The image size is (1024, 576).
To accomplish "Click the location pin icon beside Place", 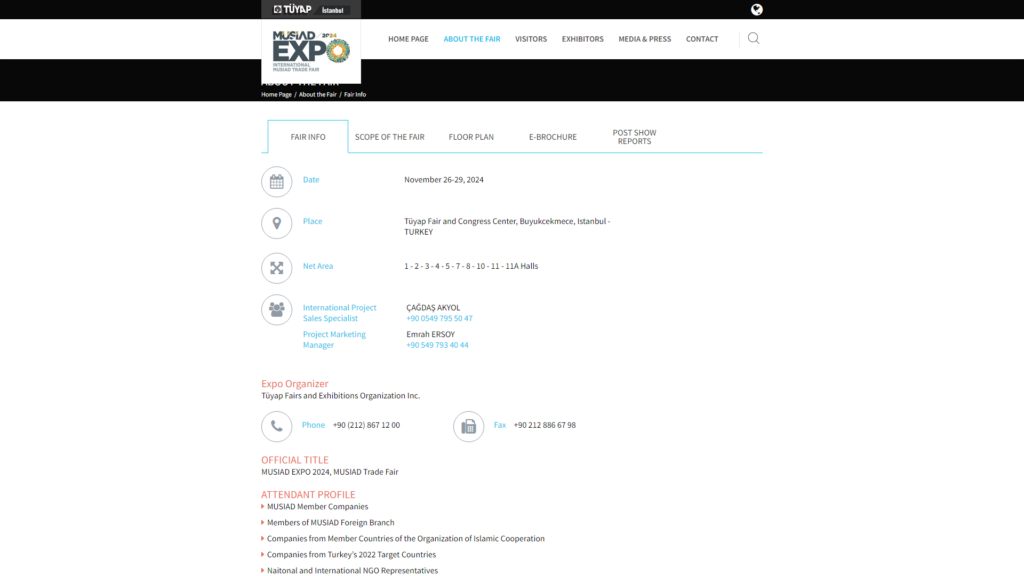I will point(277,223).
